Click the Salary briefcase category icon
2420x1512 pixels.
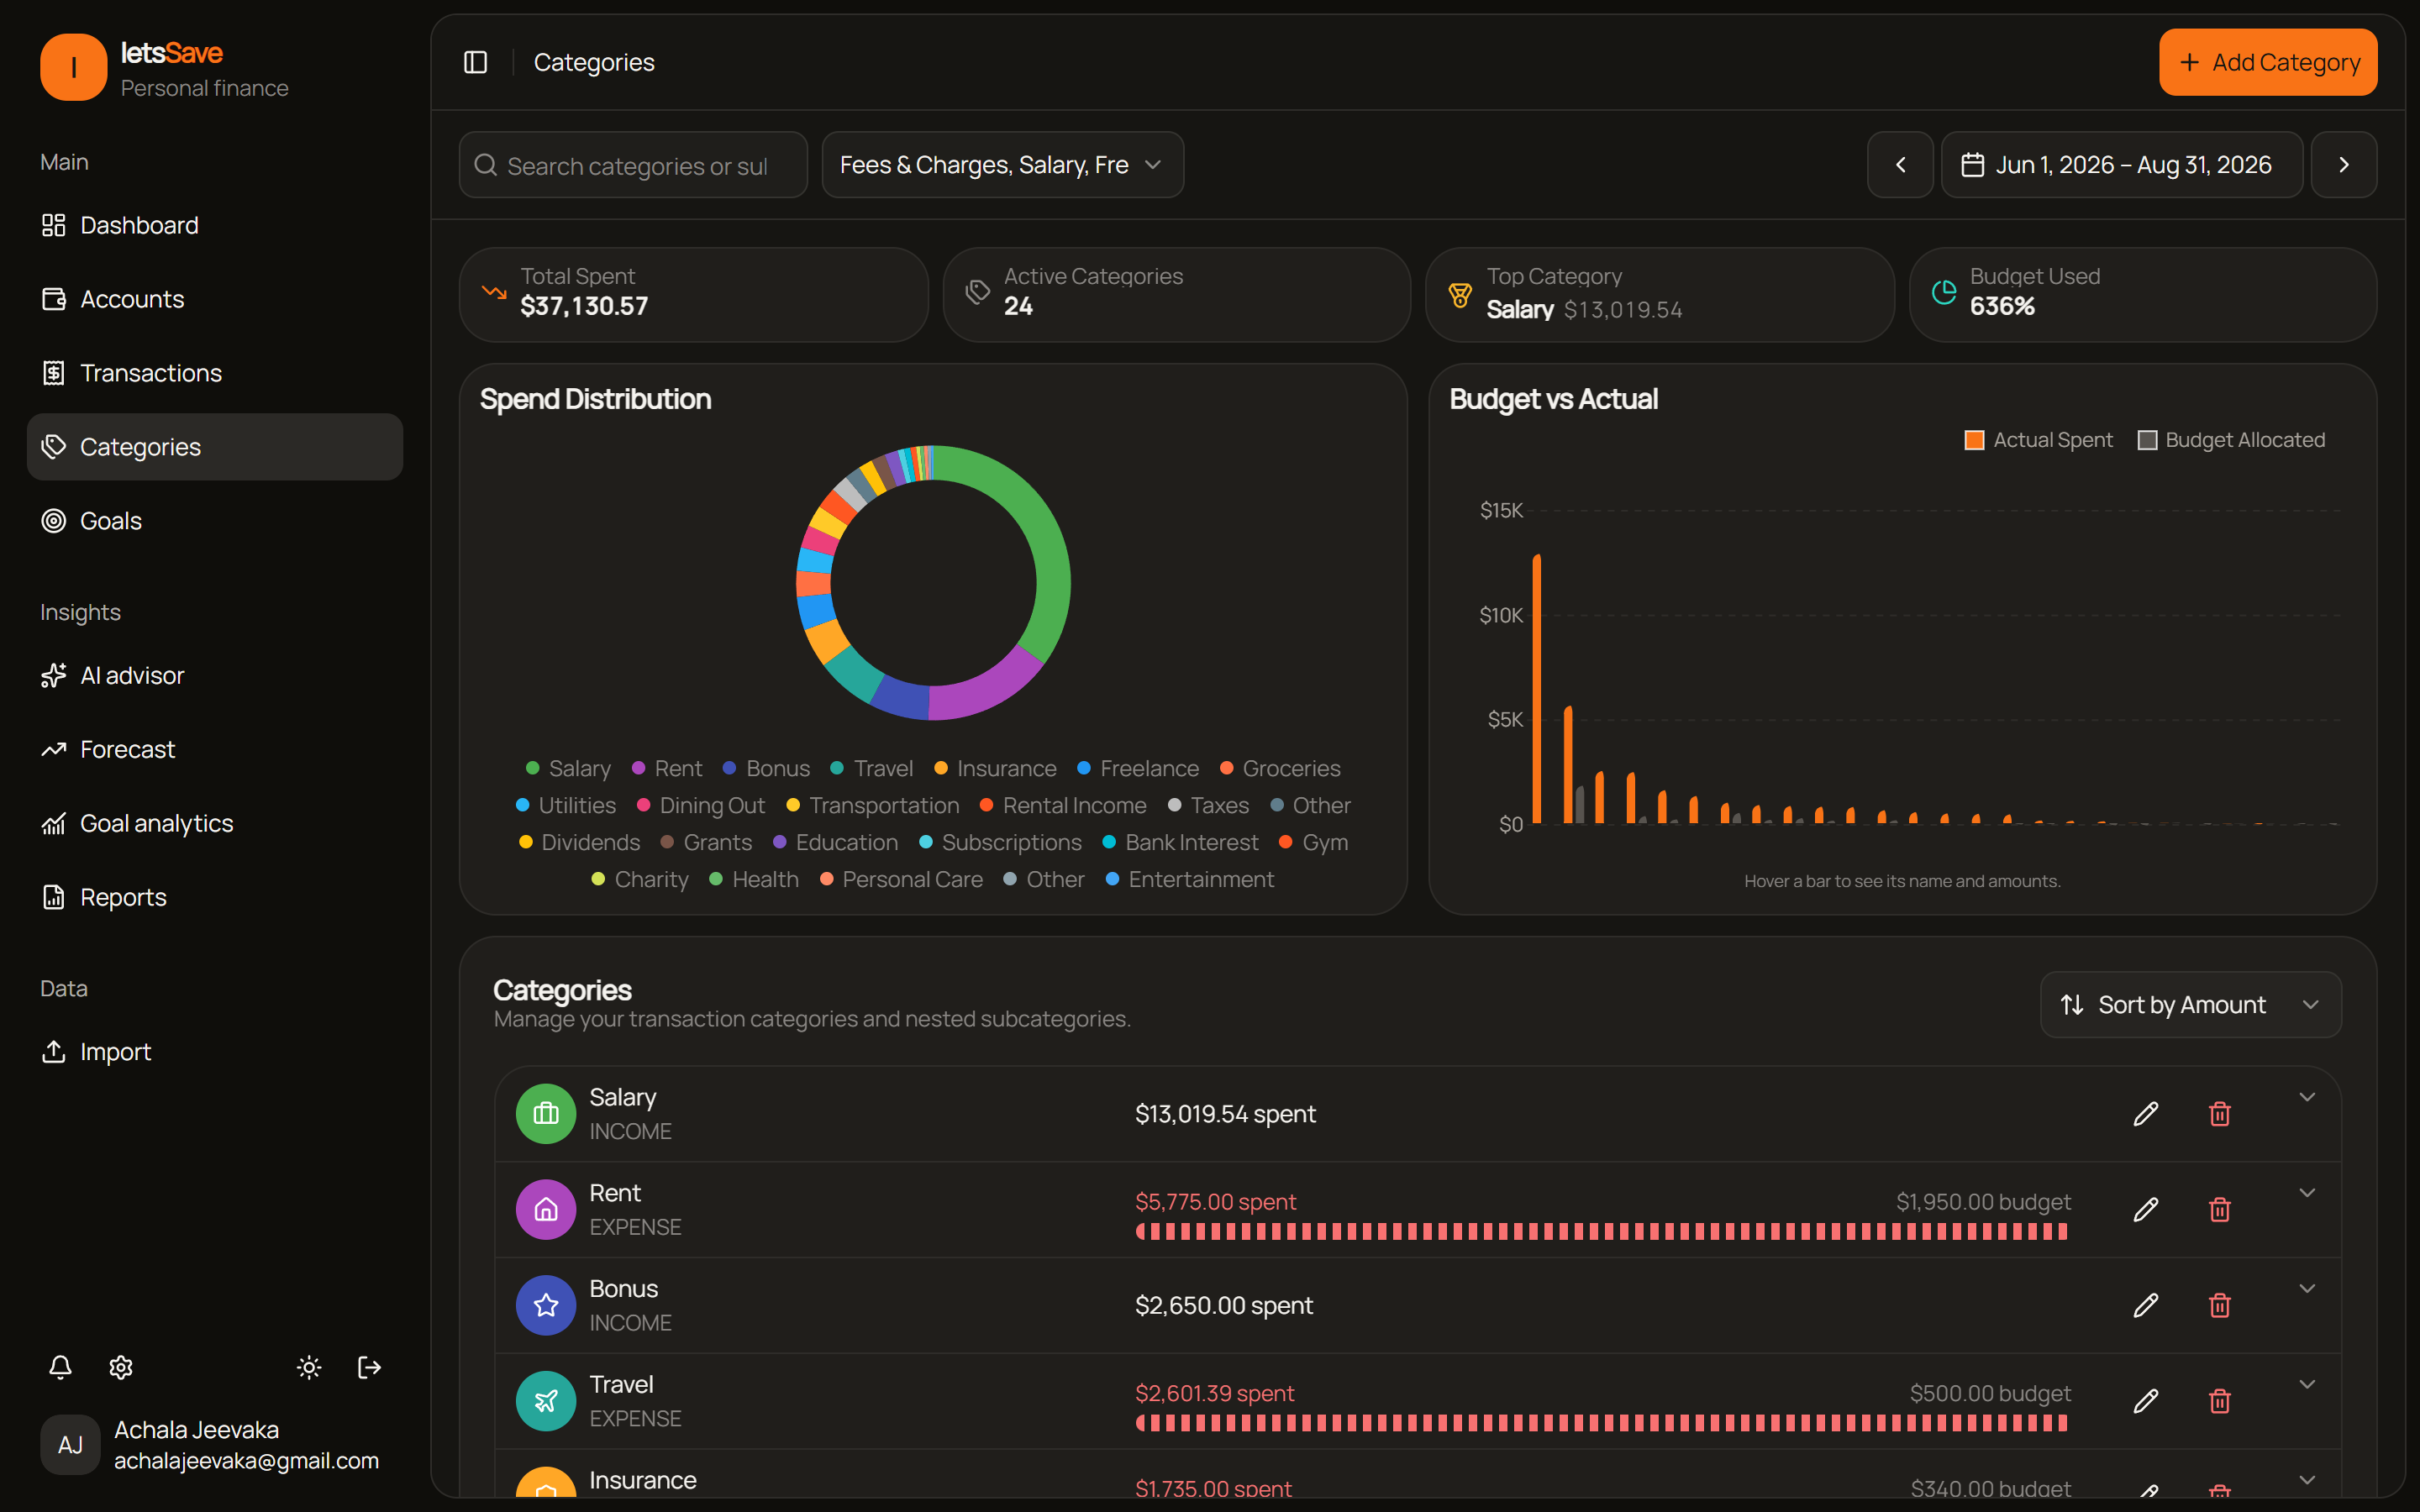[x=546, y=1114]
